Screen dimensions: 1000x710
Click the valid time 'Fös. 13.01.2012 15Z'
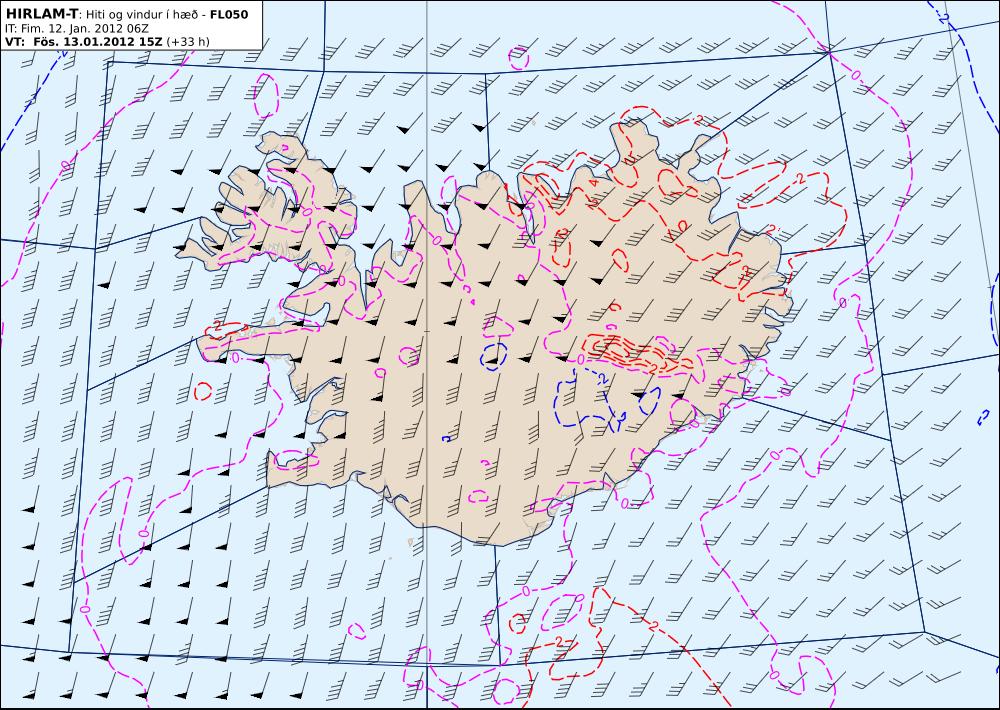point(96,42)
